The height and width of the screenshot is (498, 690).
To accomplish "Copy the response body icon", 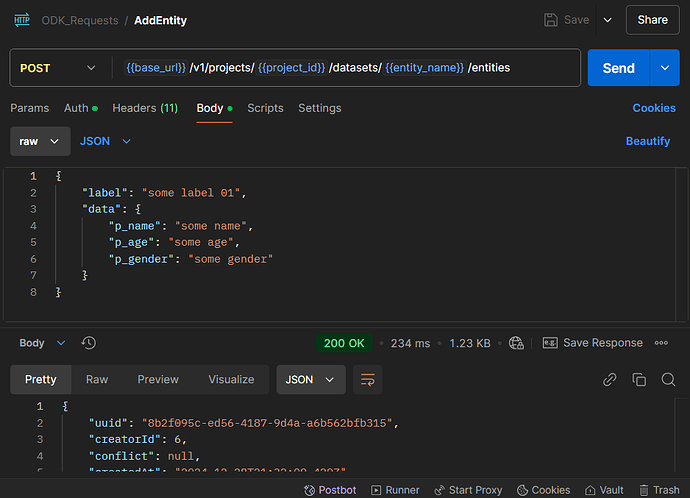I will [x=639, y=379].
